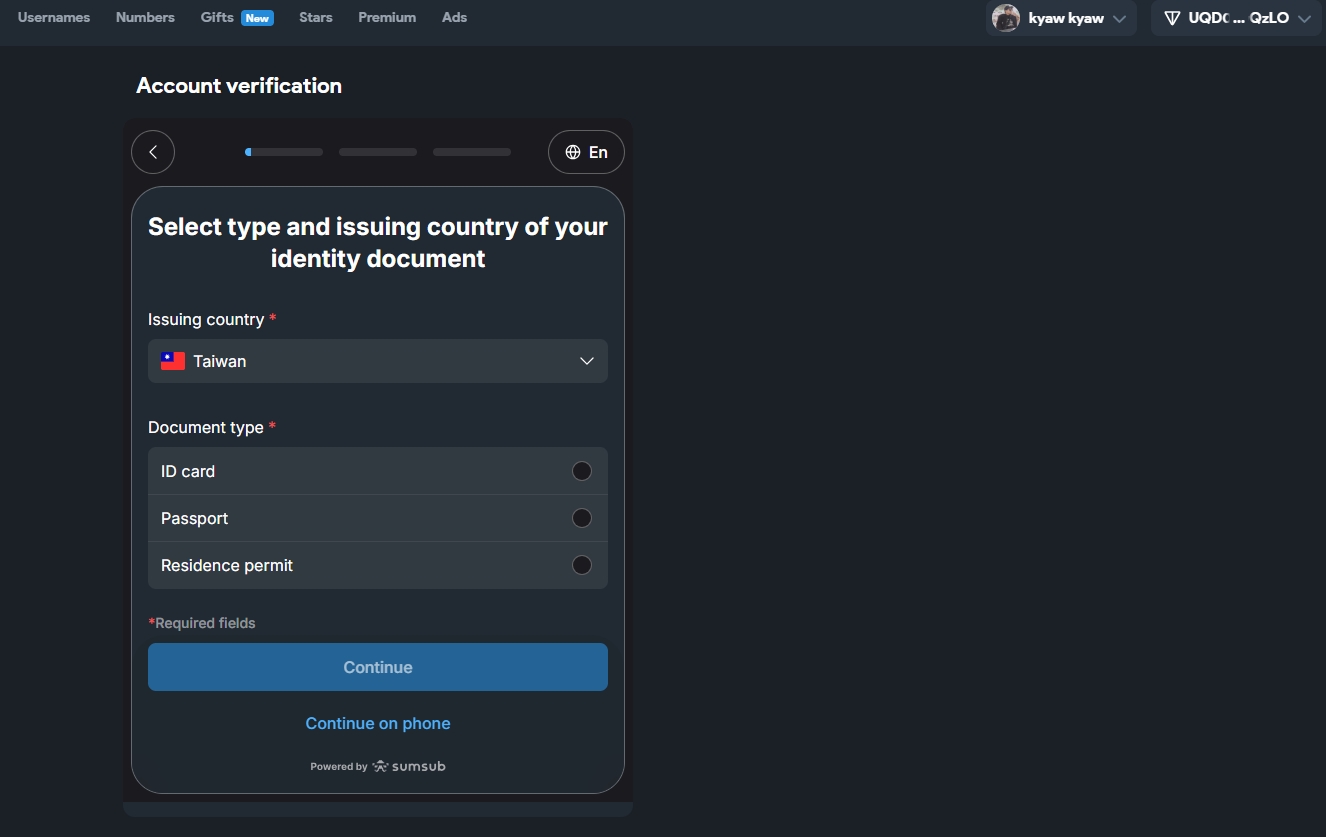Open the Premium tab
This screenshot has width=1326, height=837.
click(387, 17)
